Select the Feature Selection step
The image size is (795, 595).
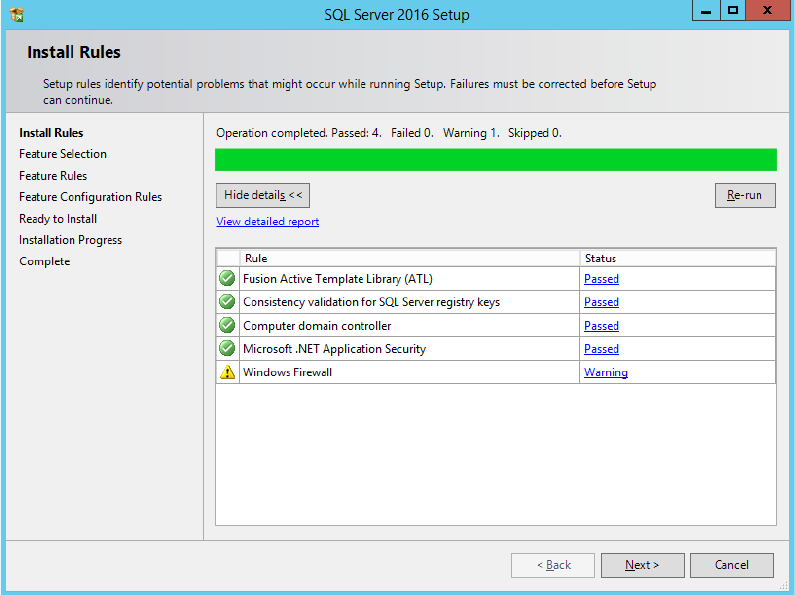pos(63,154)
